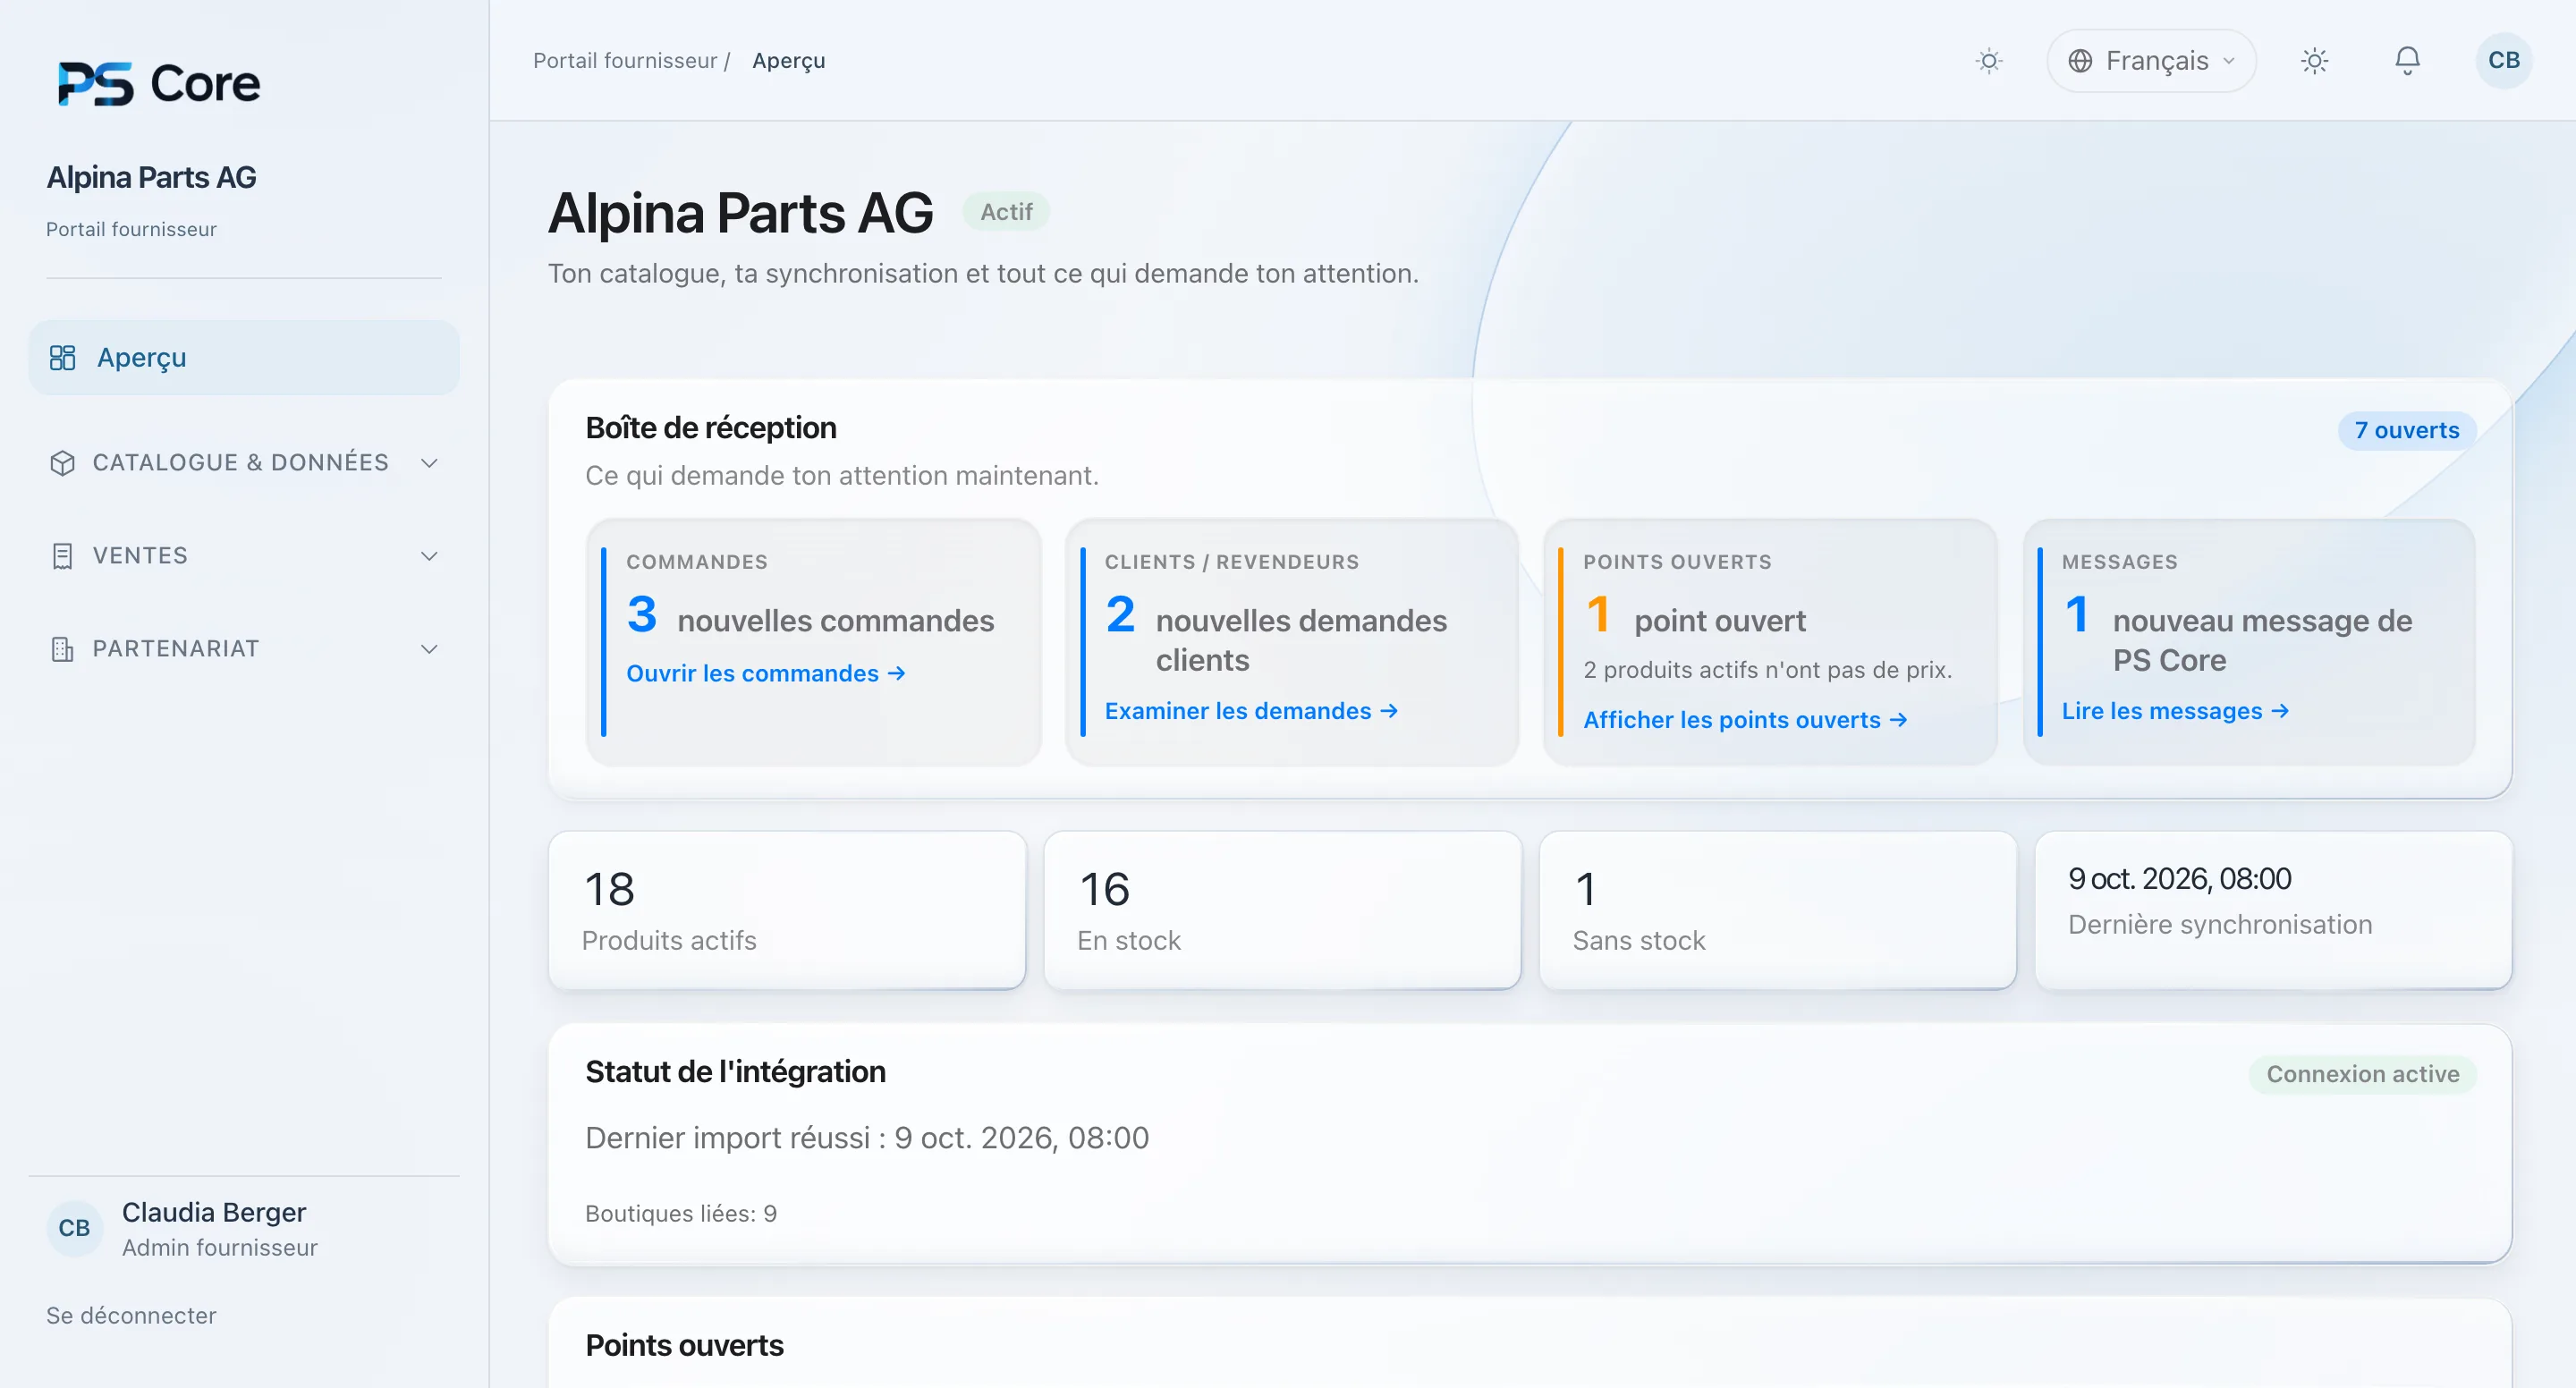This screenshot has width=2576, height=1388.
Task: Open the VENTES menu label
Action: (140, 556)
